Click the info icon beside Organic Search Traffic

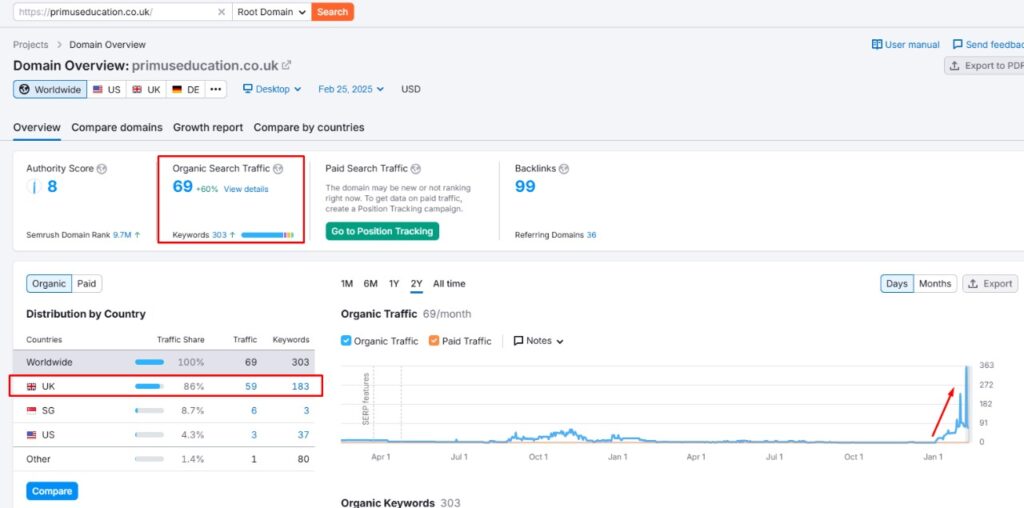tap(278, 168)
